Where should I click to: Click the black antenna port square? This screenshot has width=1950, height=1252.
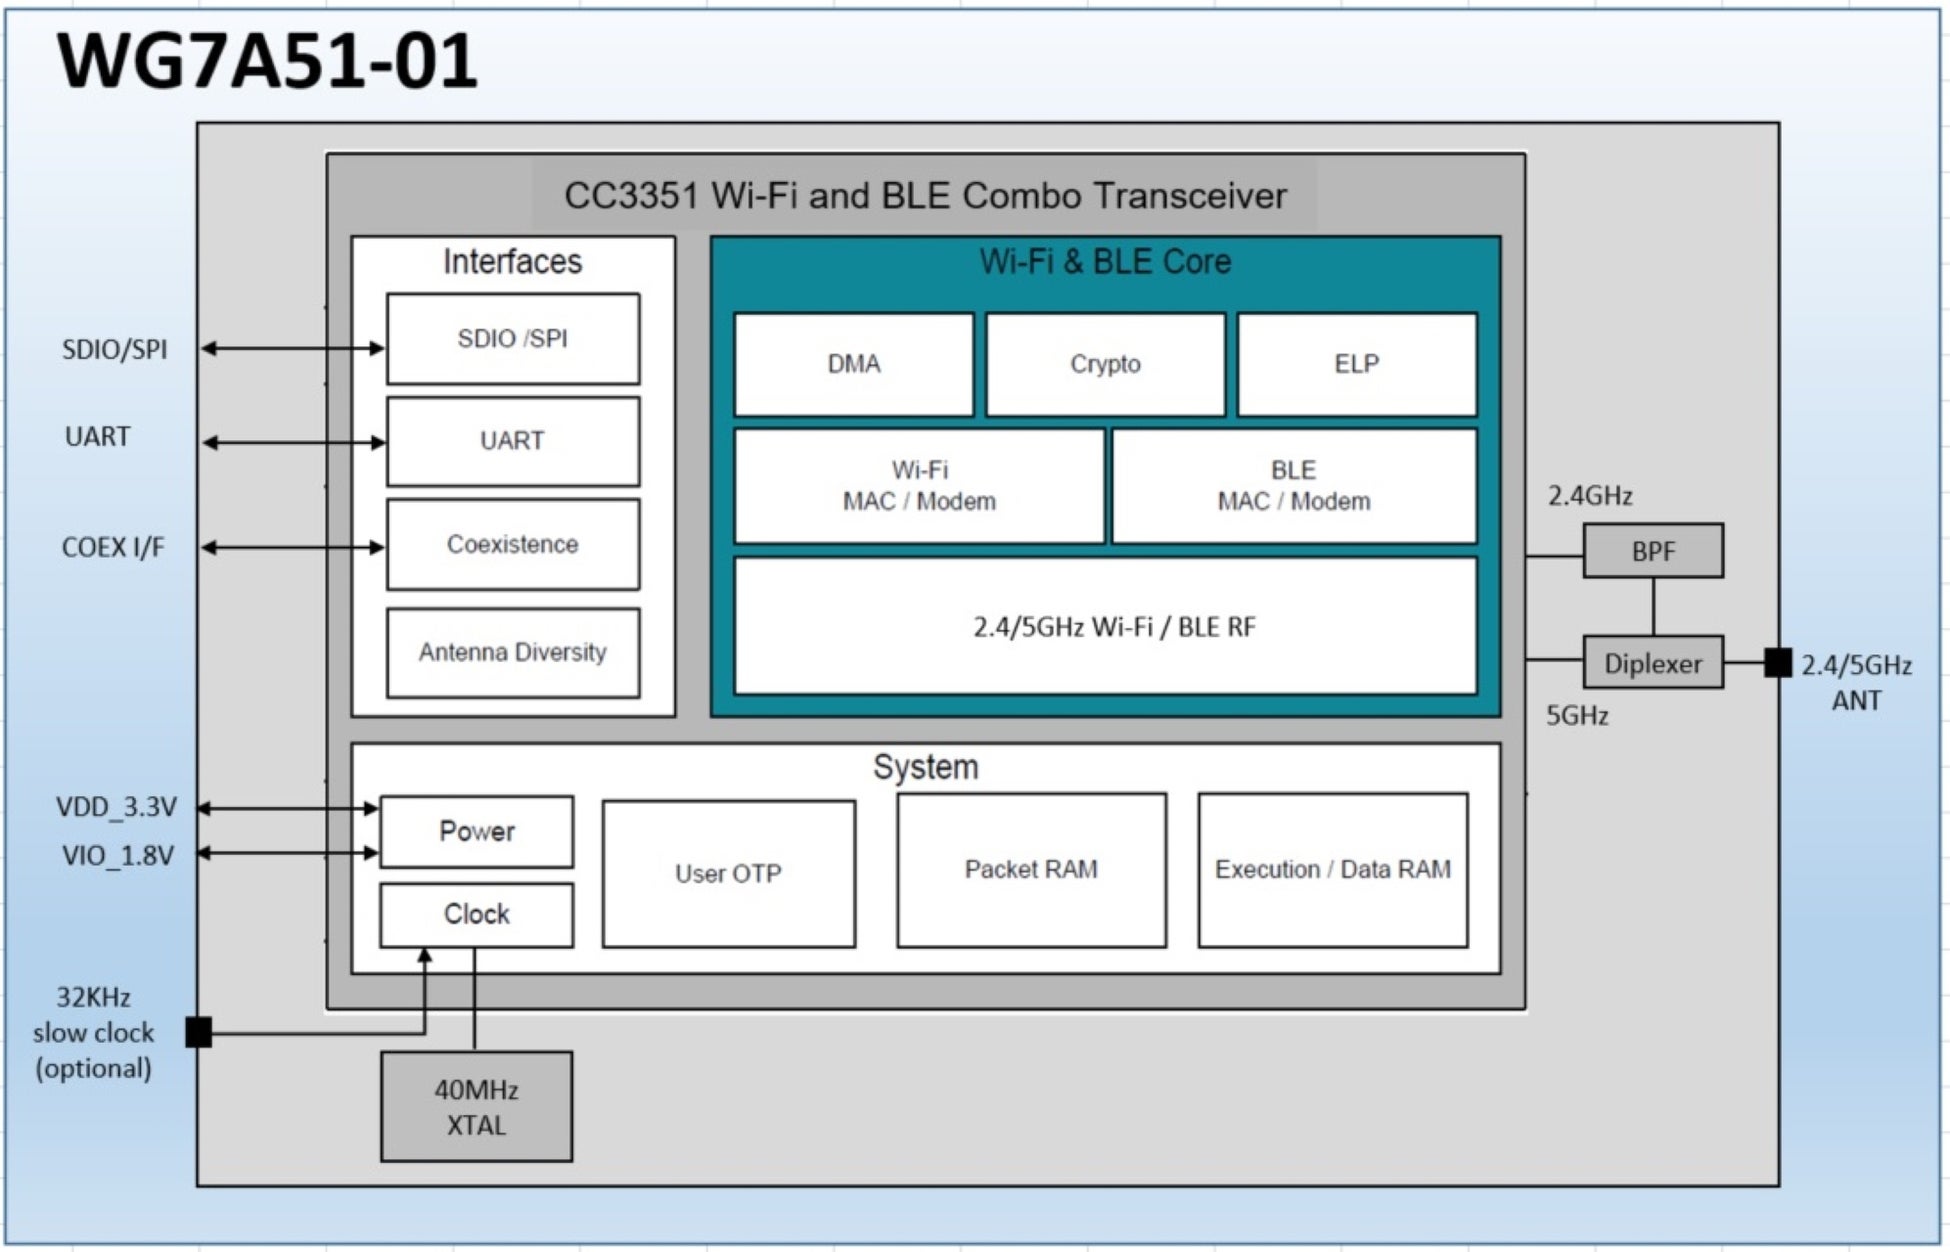[x=1777, y=662]
